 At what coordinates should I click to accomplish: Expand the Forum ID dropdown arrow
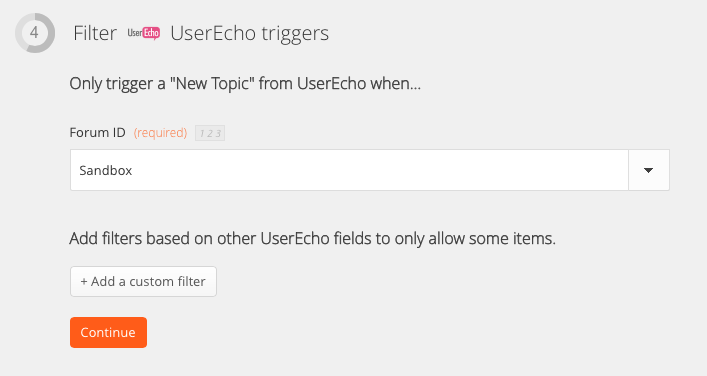pyautogui.click(x=649, y=170)
